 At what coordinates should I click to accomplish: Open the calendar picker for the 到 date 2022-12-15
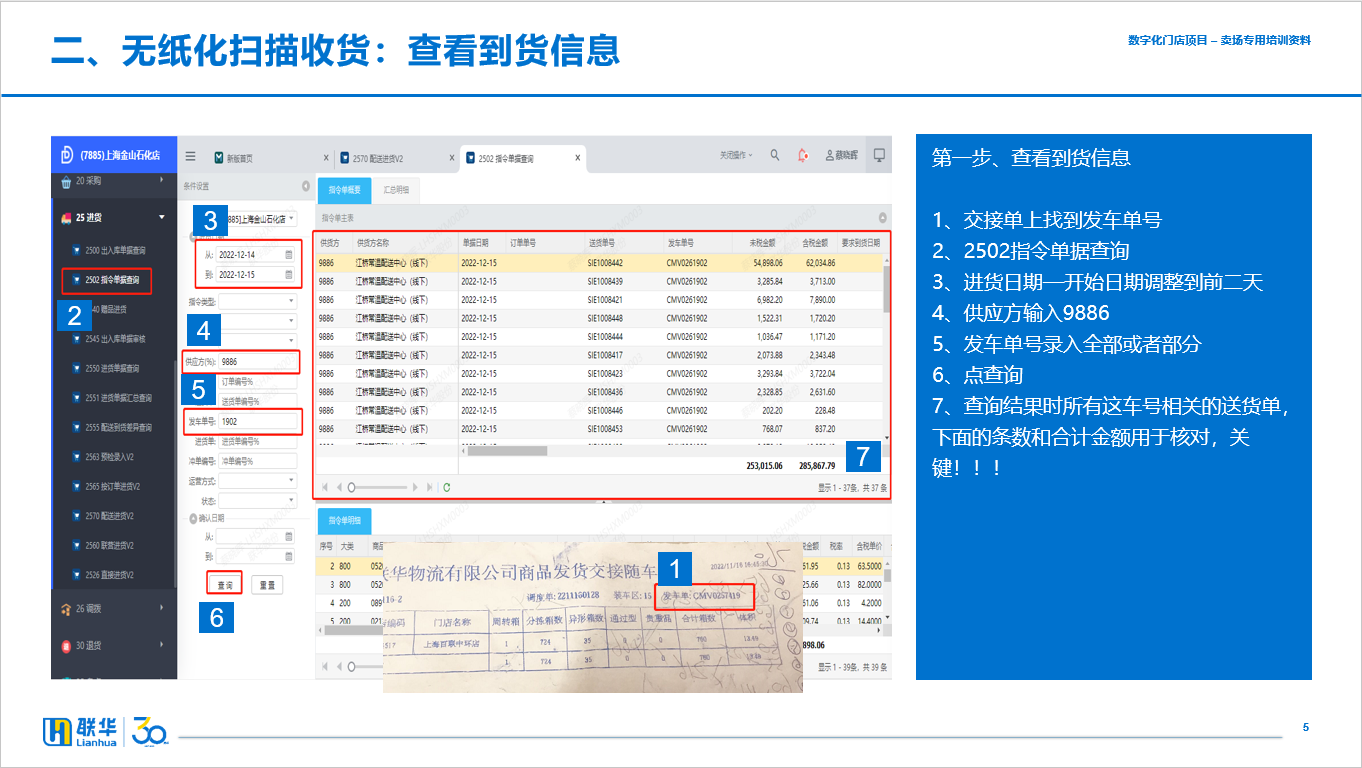(x=289, y=274)
